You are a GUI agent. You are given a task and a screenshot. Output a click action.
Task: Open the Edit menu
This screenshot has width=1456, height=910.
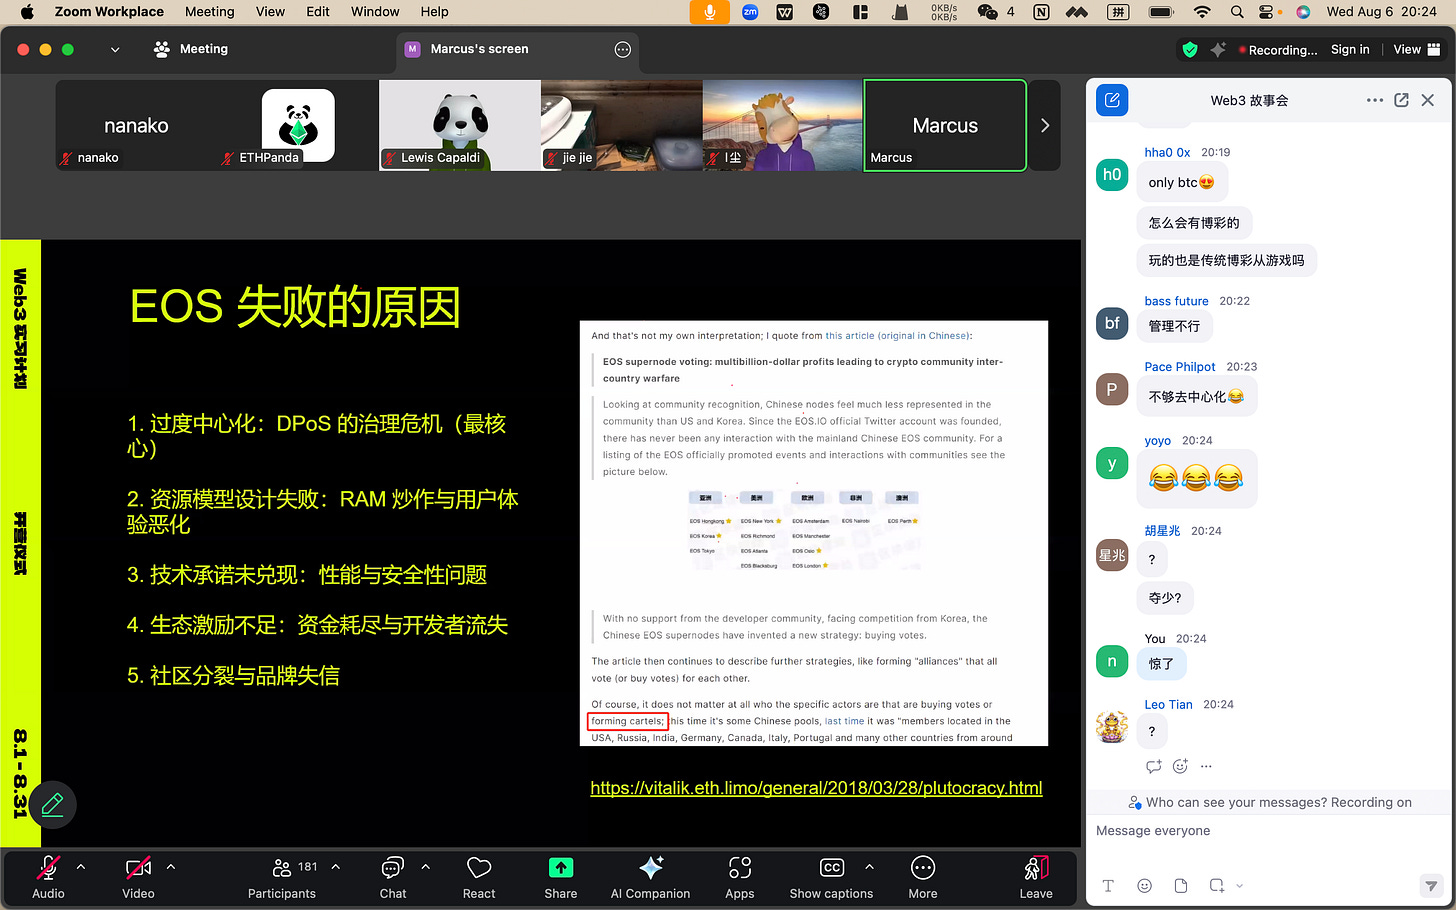click(318, 12)
